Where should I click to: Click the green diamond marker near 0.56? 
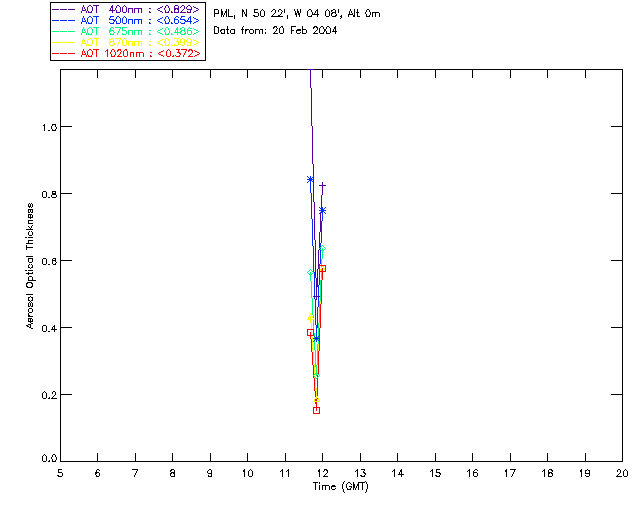click(310, 272)
